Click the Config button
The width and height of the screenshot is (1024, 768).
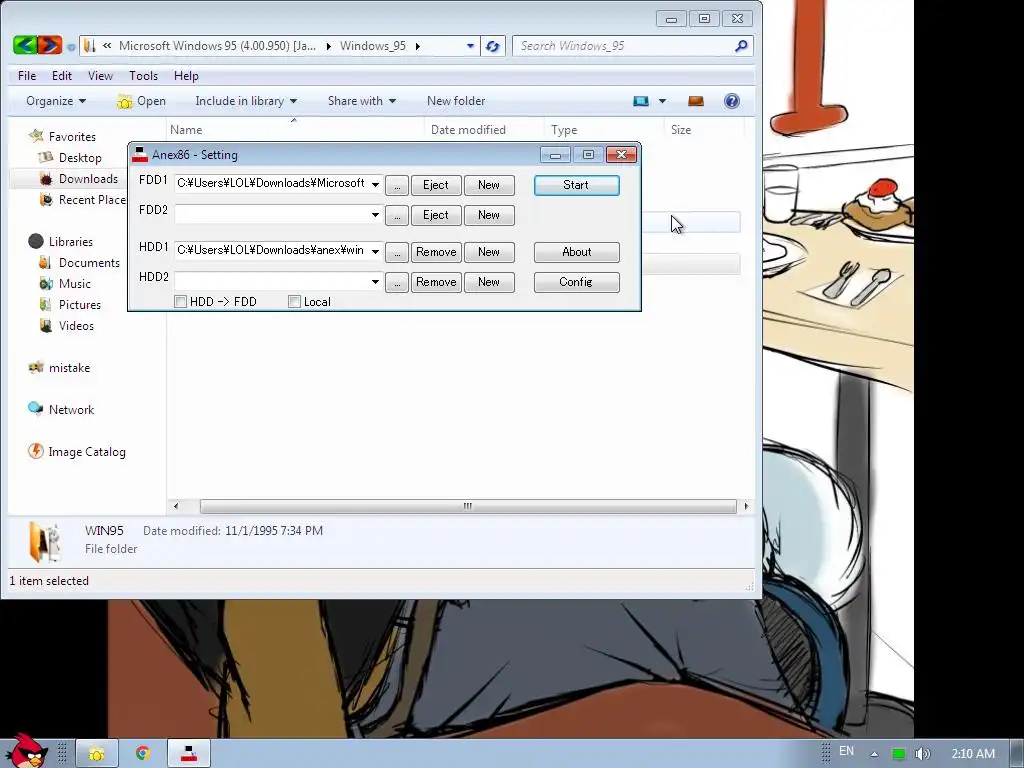click(577, 282)
